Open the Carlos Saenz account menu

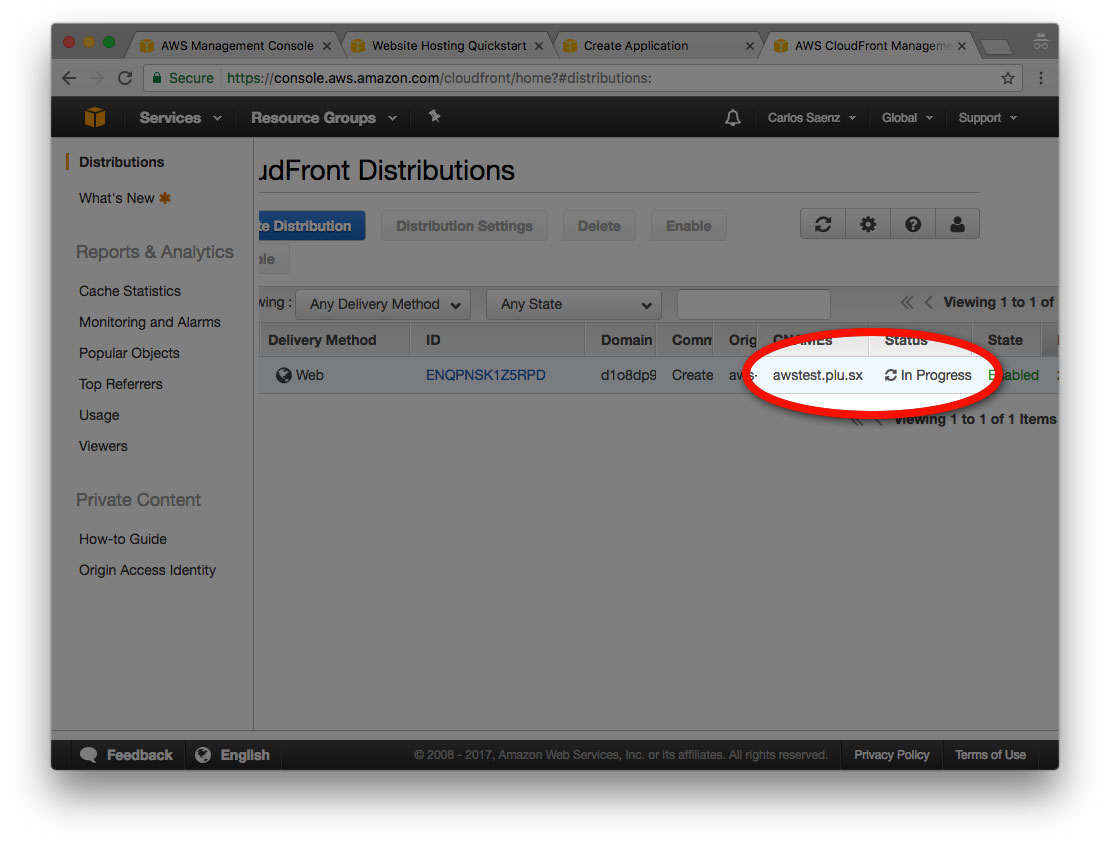pyautogui.click(x=811, y=118)
